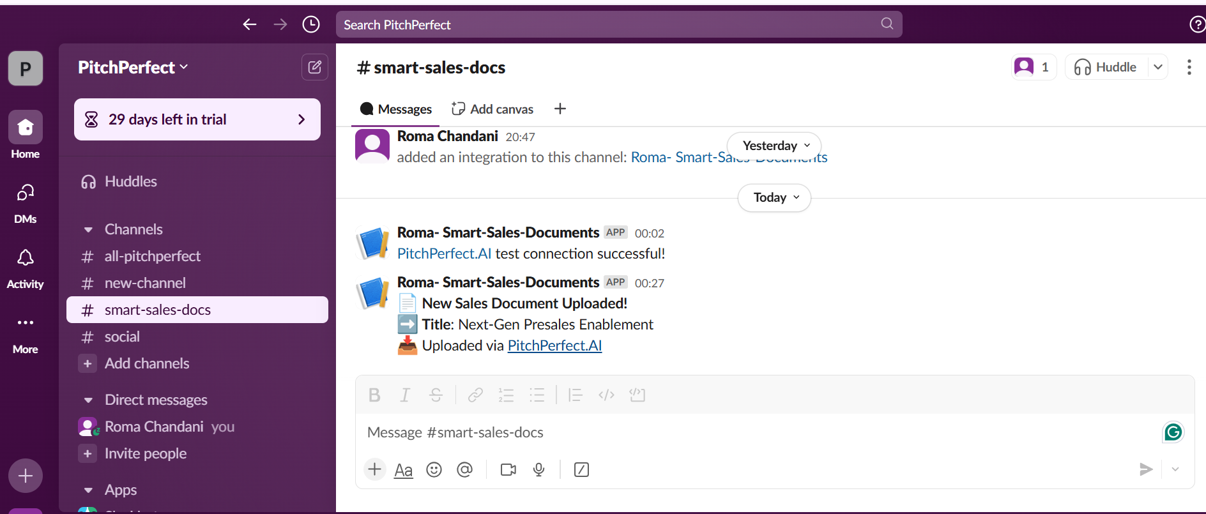Open the Roma- Smart-Sales-Documents integration link
The height and width of the screenshot is (514, 1206).
click(729, 158)
